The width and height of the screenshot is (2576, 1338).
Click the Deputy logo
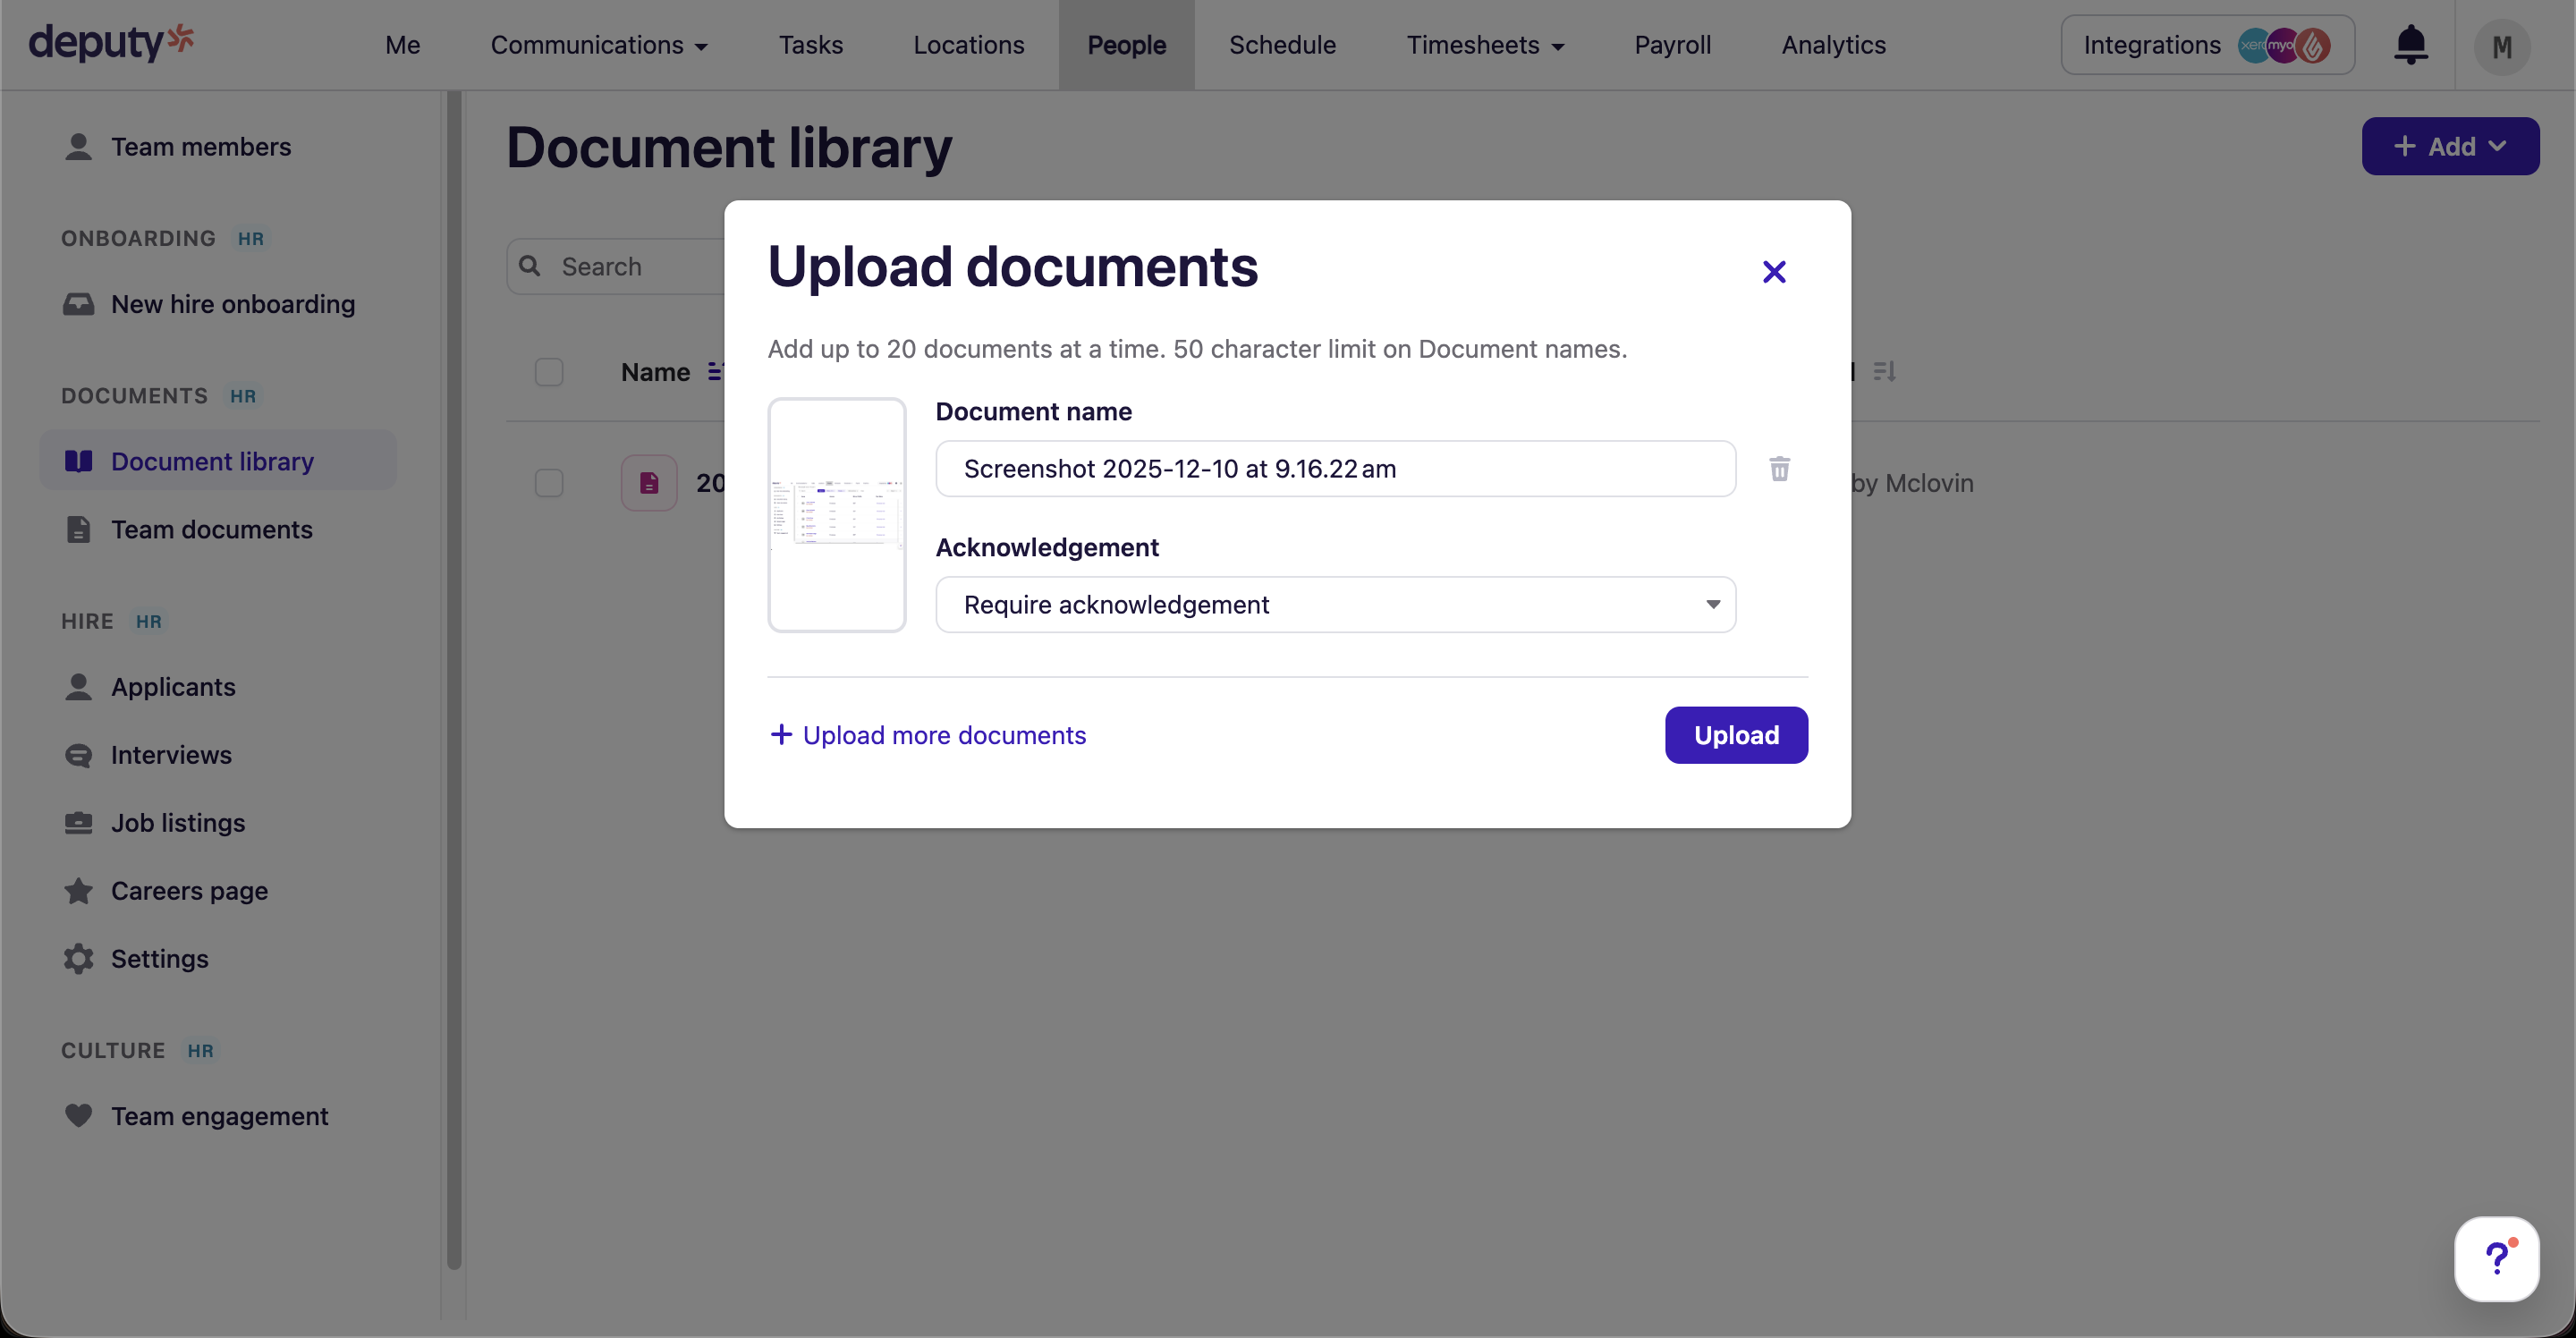pyautogui.click(x=111, y=43)
